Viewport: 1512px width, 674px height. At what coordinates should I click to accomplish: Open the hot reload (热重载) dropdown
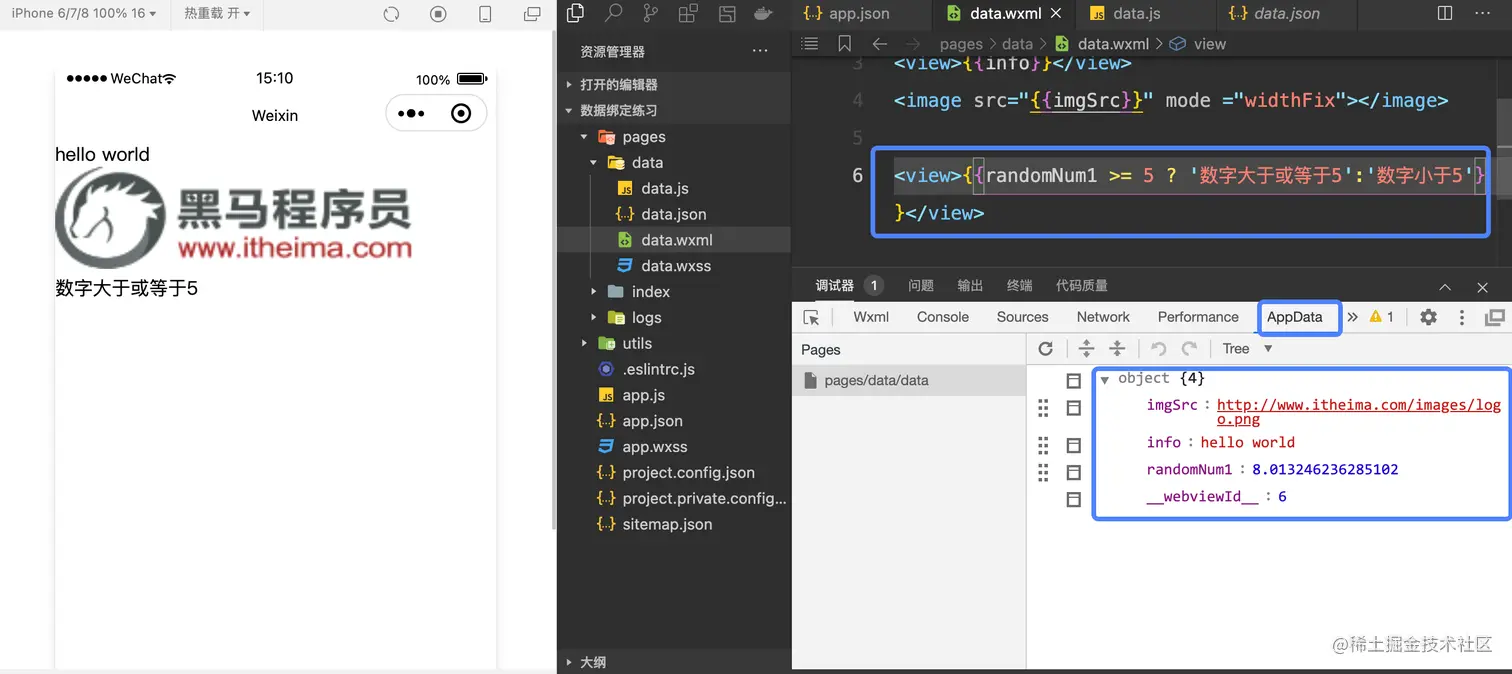[x=217, y=13]
